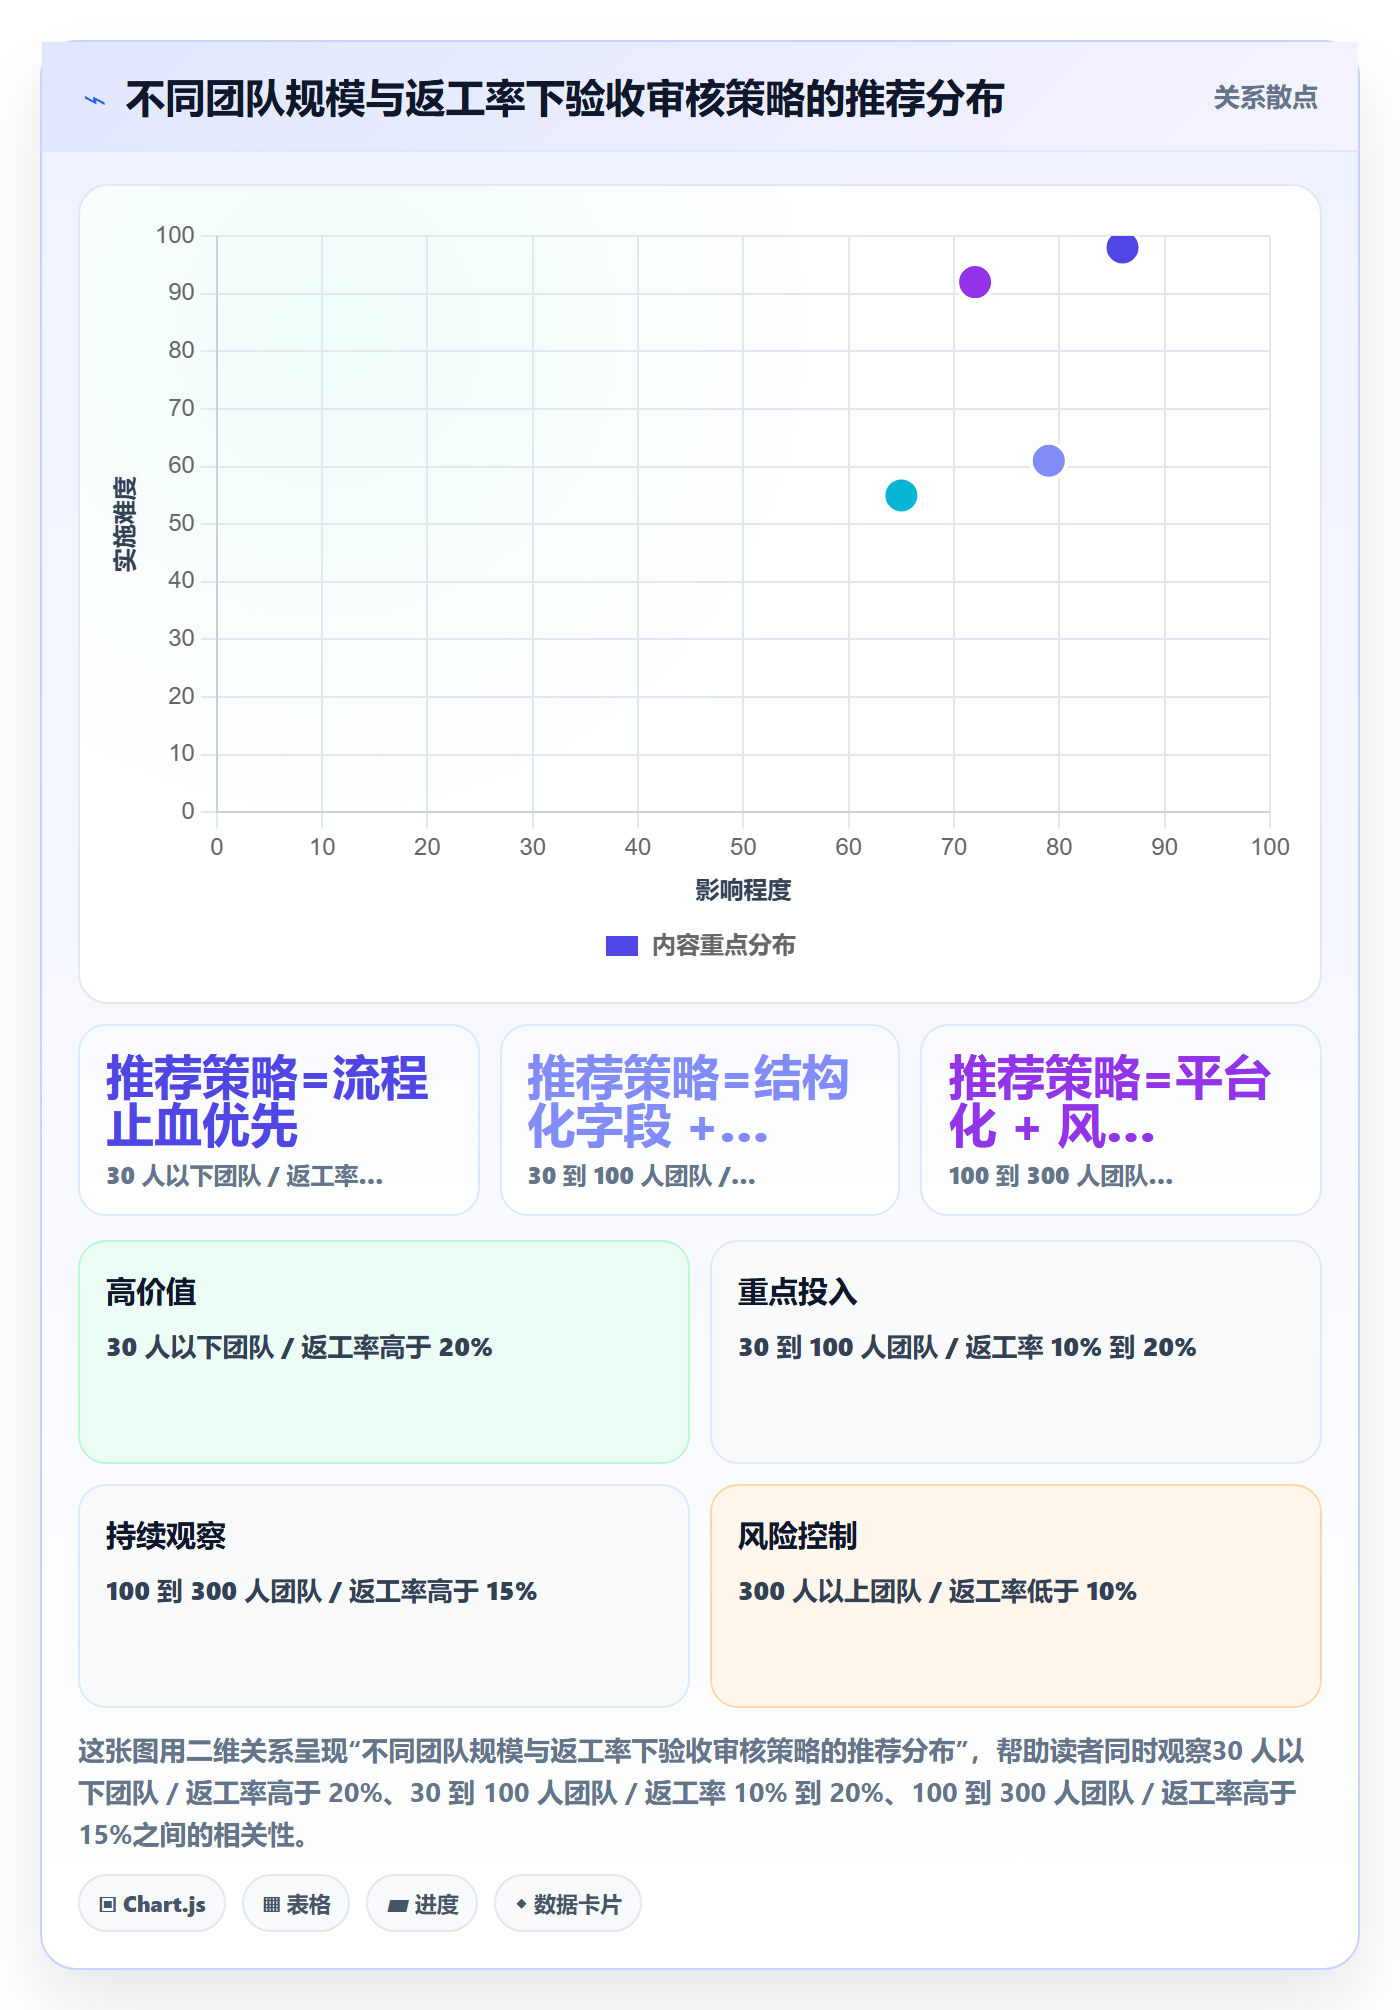The width and height of the screenshot is (1400, 2010).
Task: Click the truncated 30 到 100 人团队 /… subtitle
Action: point(642,1176)
